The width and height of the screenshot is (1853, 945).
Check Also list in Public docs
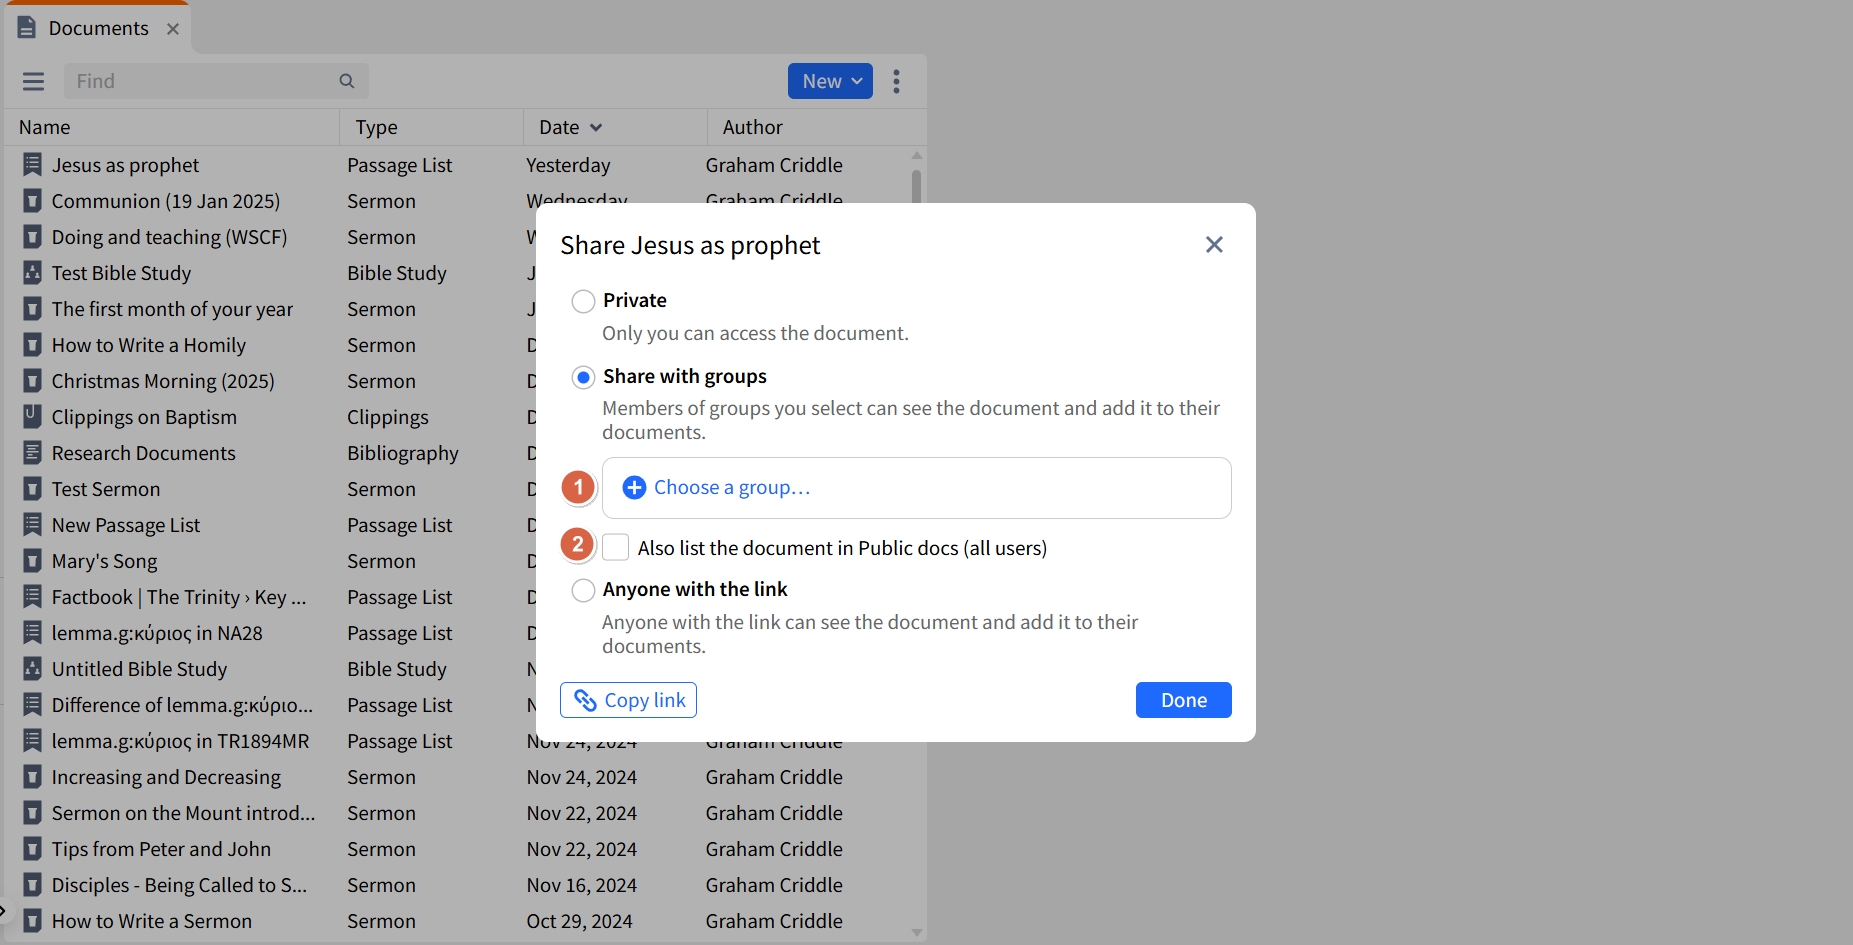[616, 547]
